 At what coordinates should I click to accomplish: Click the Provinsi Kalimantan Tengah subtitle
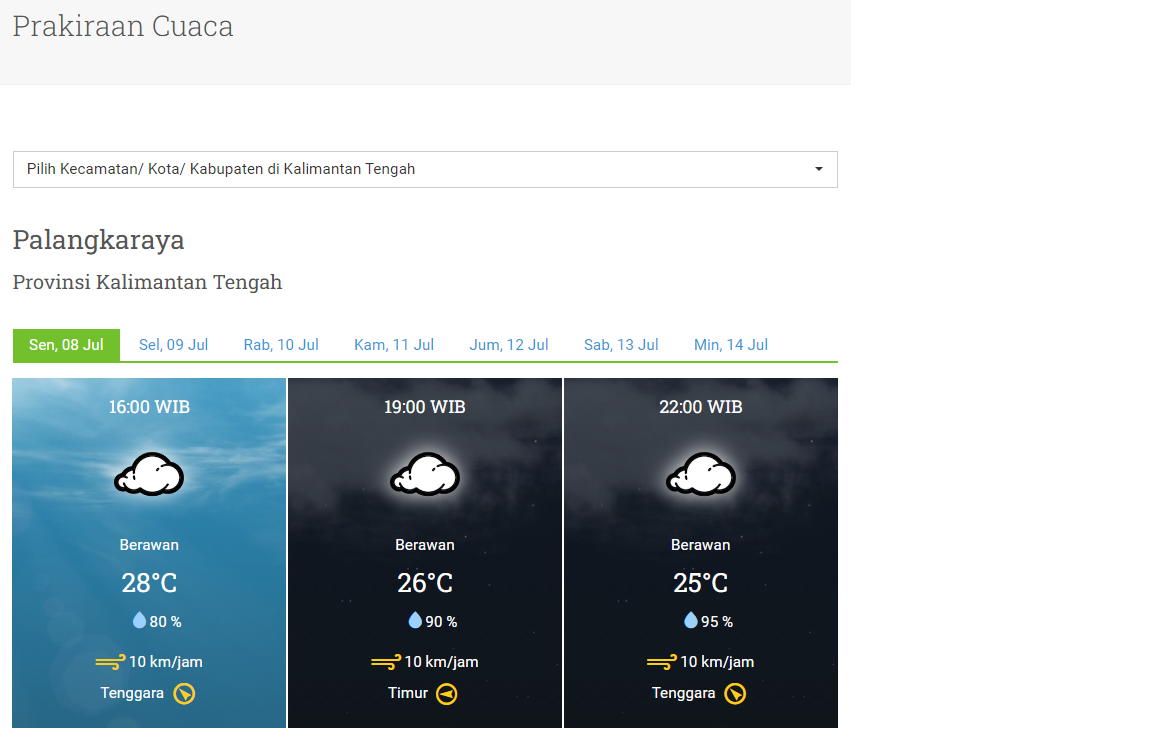pos(148,282)
